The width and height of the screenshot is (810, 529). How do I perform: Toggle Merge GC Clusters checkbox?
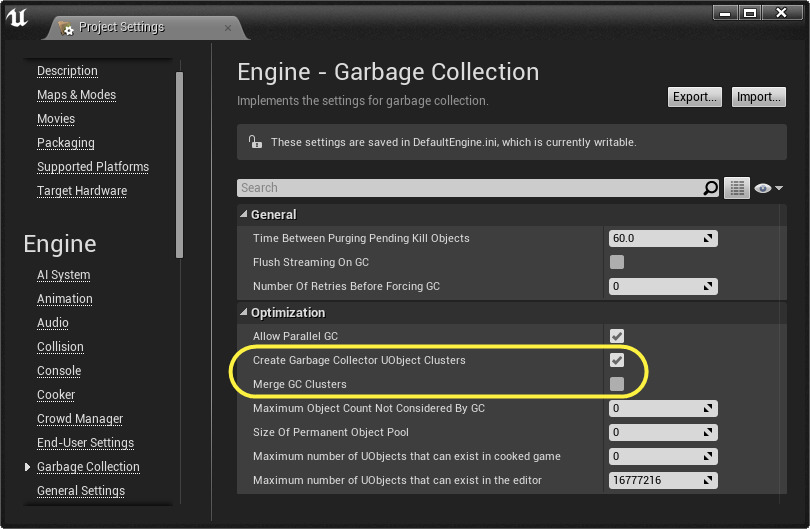[617, 384]
